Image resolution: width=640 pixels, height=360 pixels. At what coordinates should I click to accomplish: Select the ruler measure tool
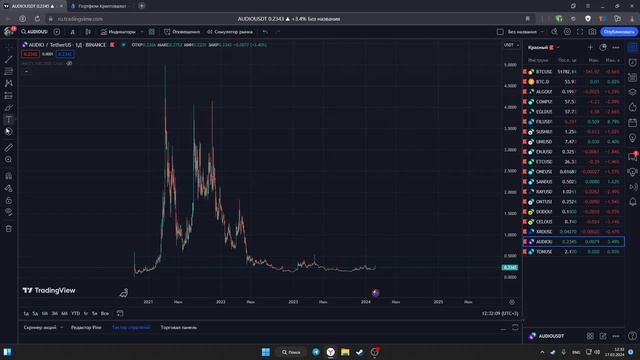point(9,148)
